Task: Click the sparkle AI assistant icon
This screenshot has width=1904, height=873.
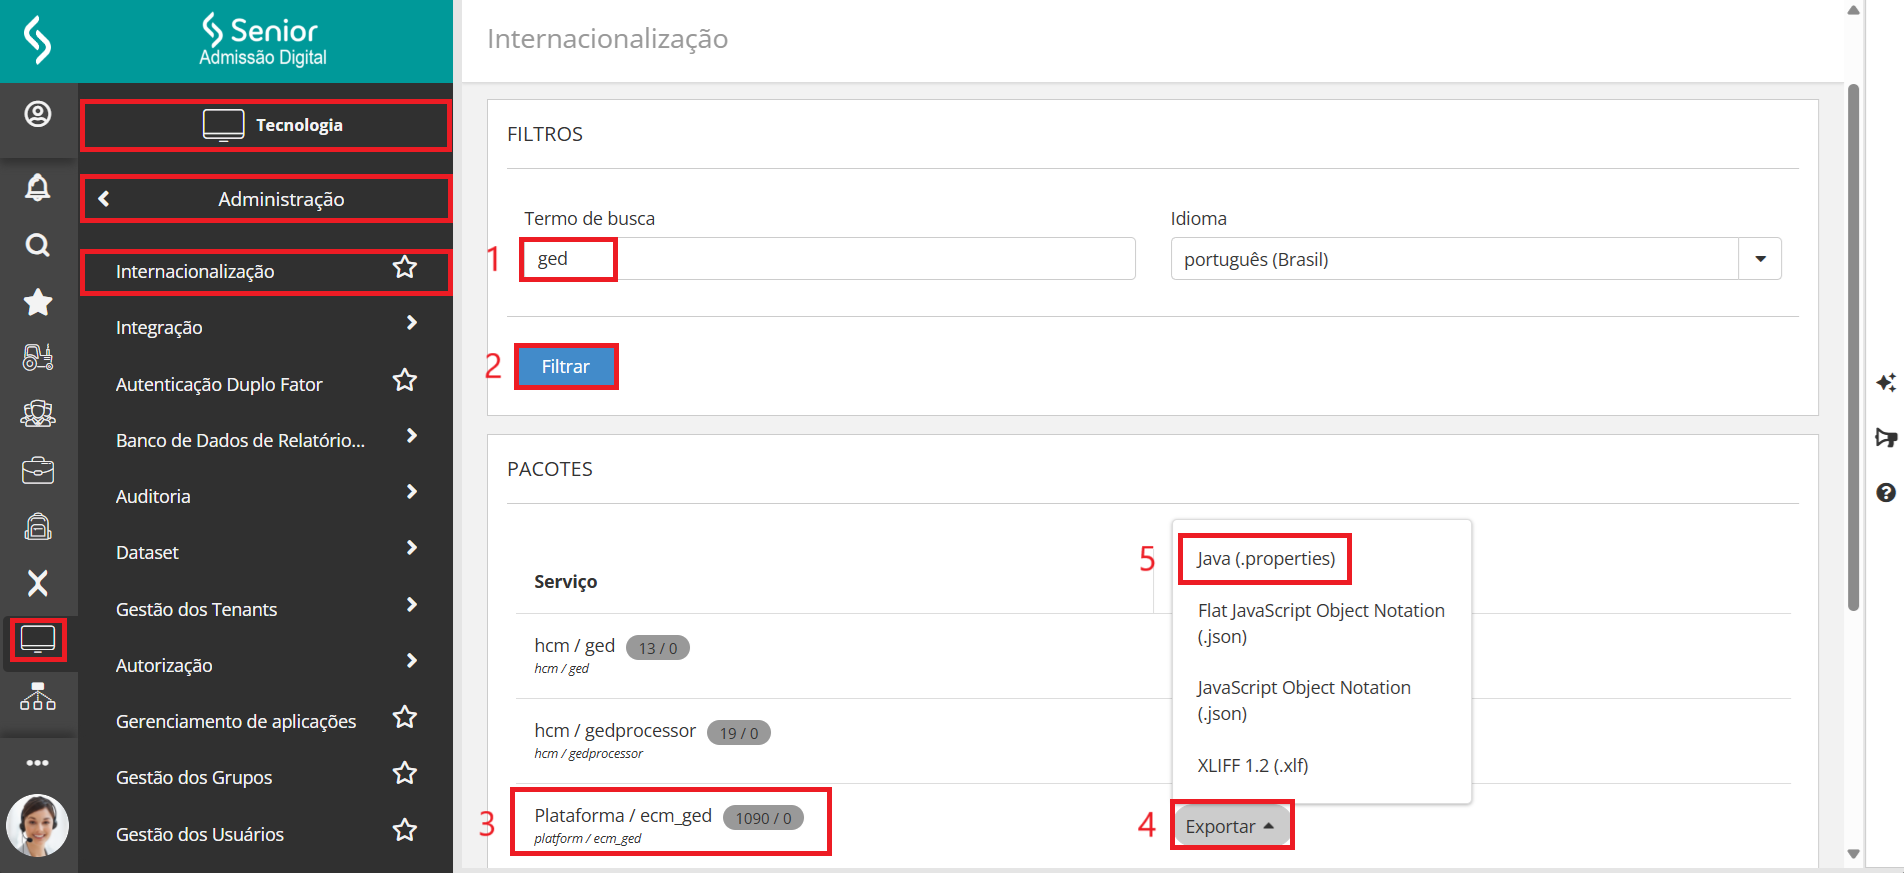Action: [x=1886, y=383]
